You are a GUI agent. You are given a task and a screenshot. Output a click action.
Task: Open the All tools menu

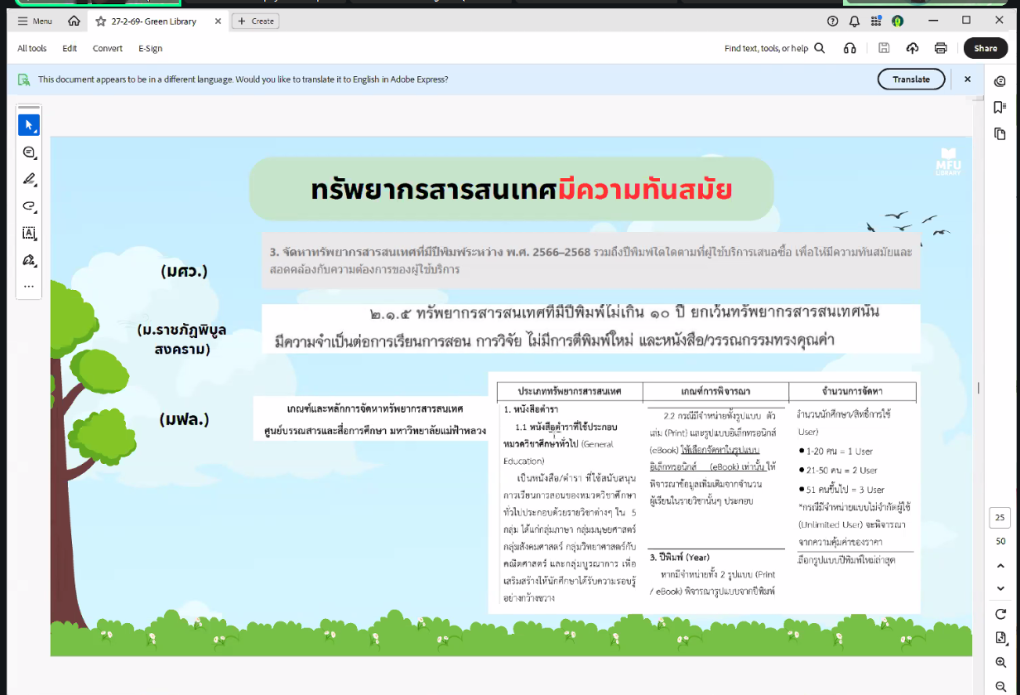pos(32,48)
